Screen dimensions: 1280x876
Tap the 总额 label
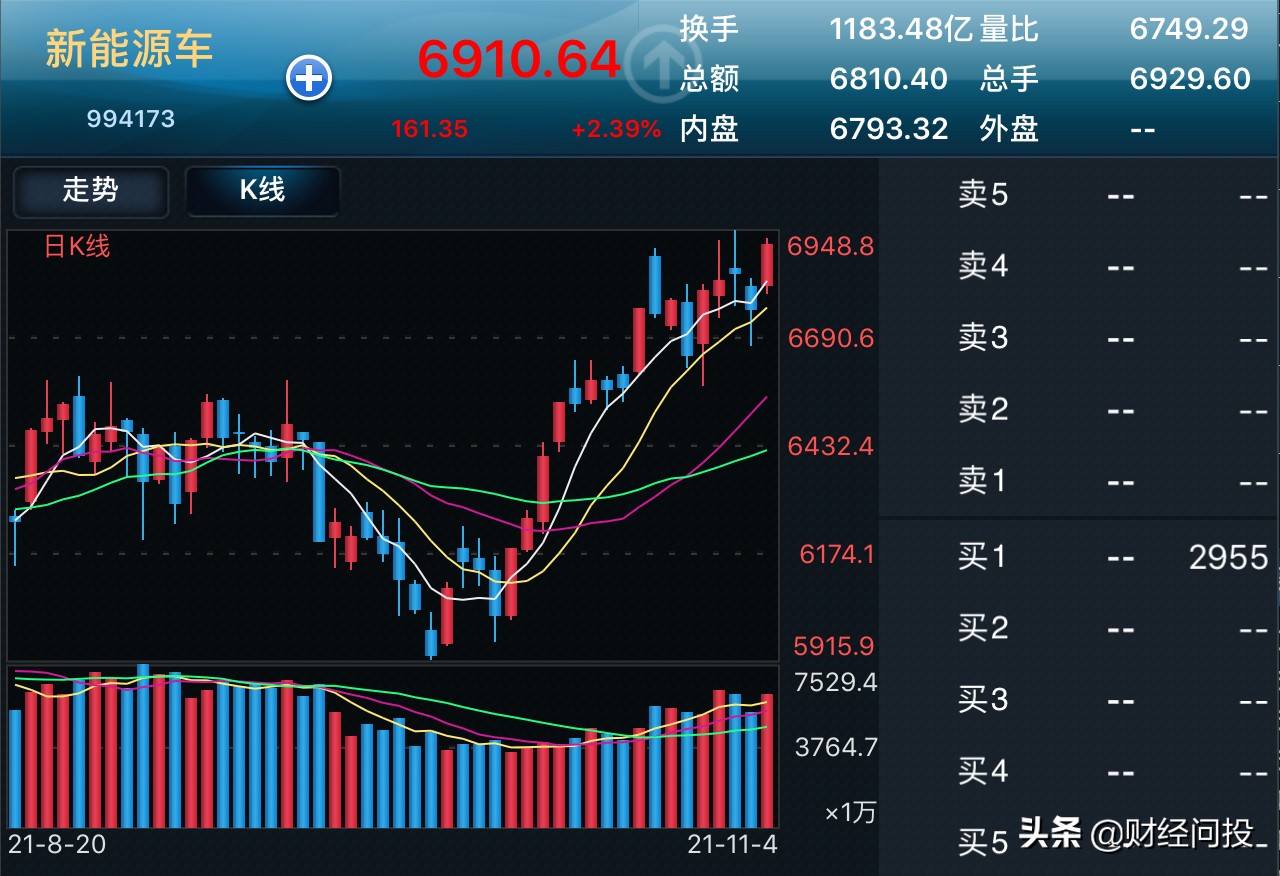[709, 78]
